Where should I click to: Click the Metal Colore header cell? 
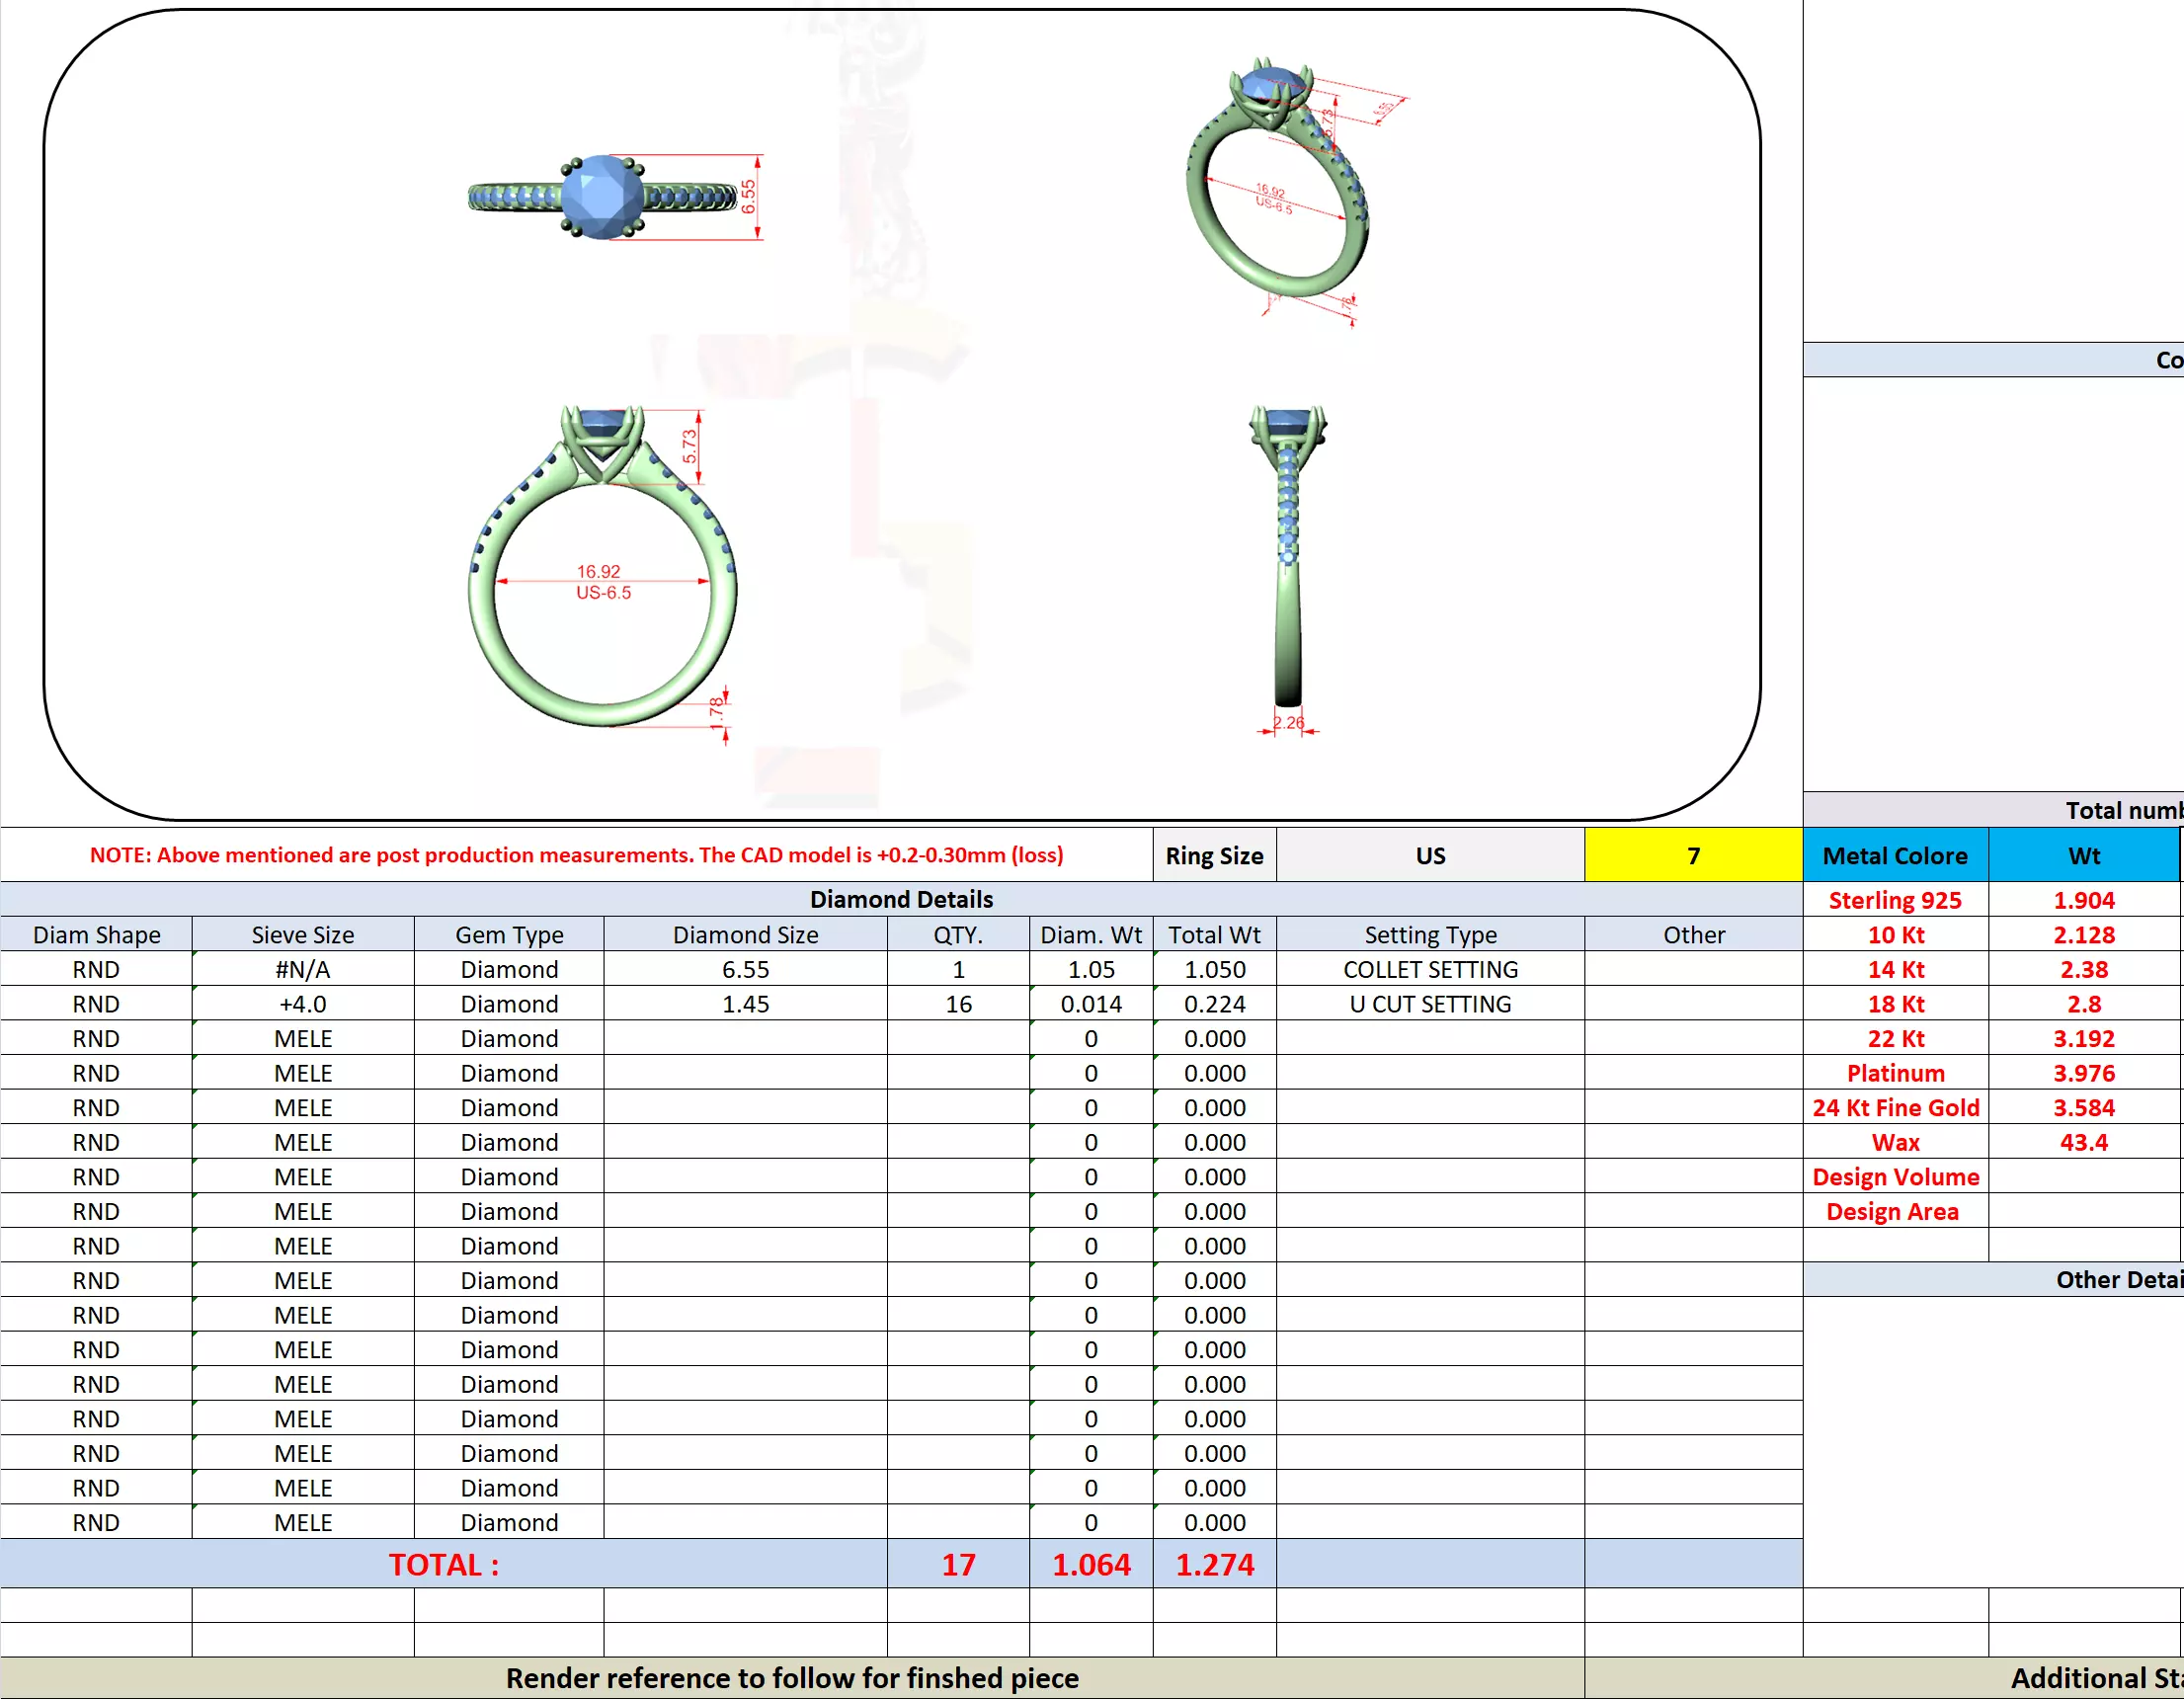pyautogui.click(x=1894, y=856)
